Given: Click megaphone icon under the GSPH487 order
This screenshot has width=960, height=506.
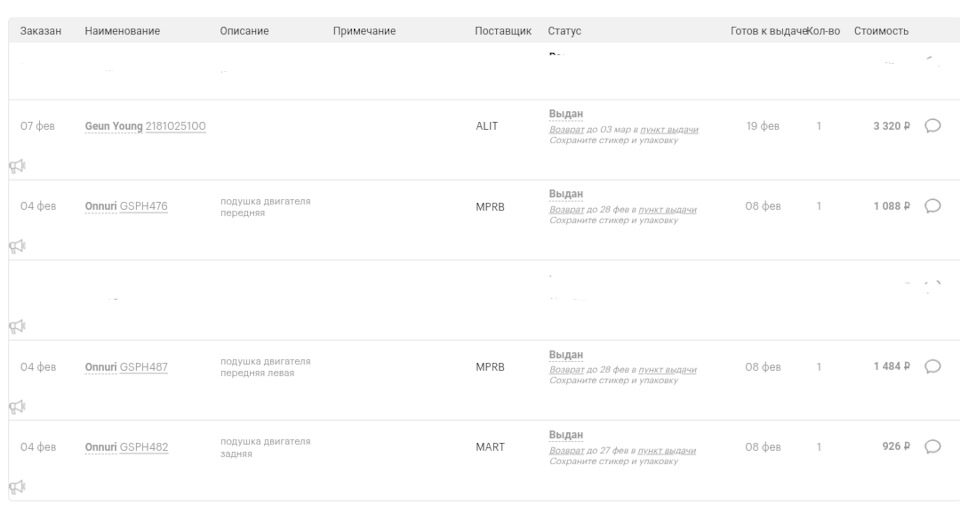Looking at the screenshot, I should pos(16,406).
